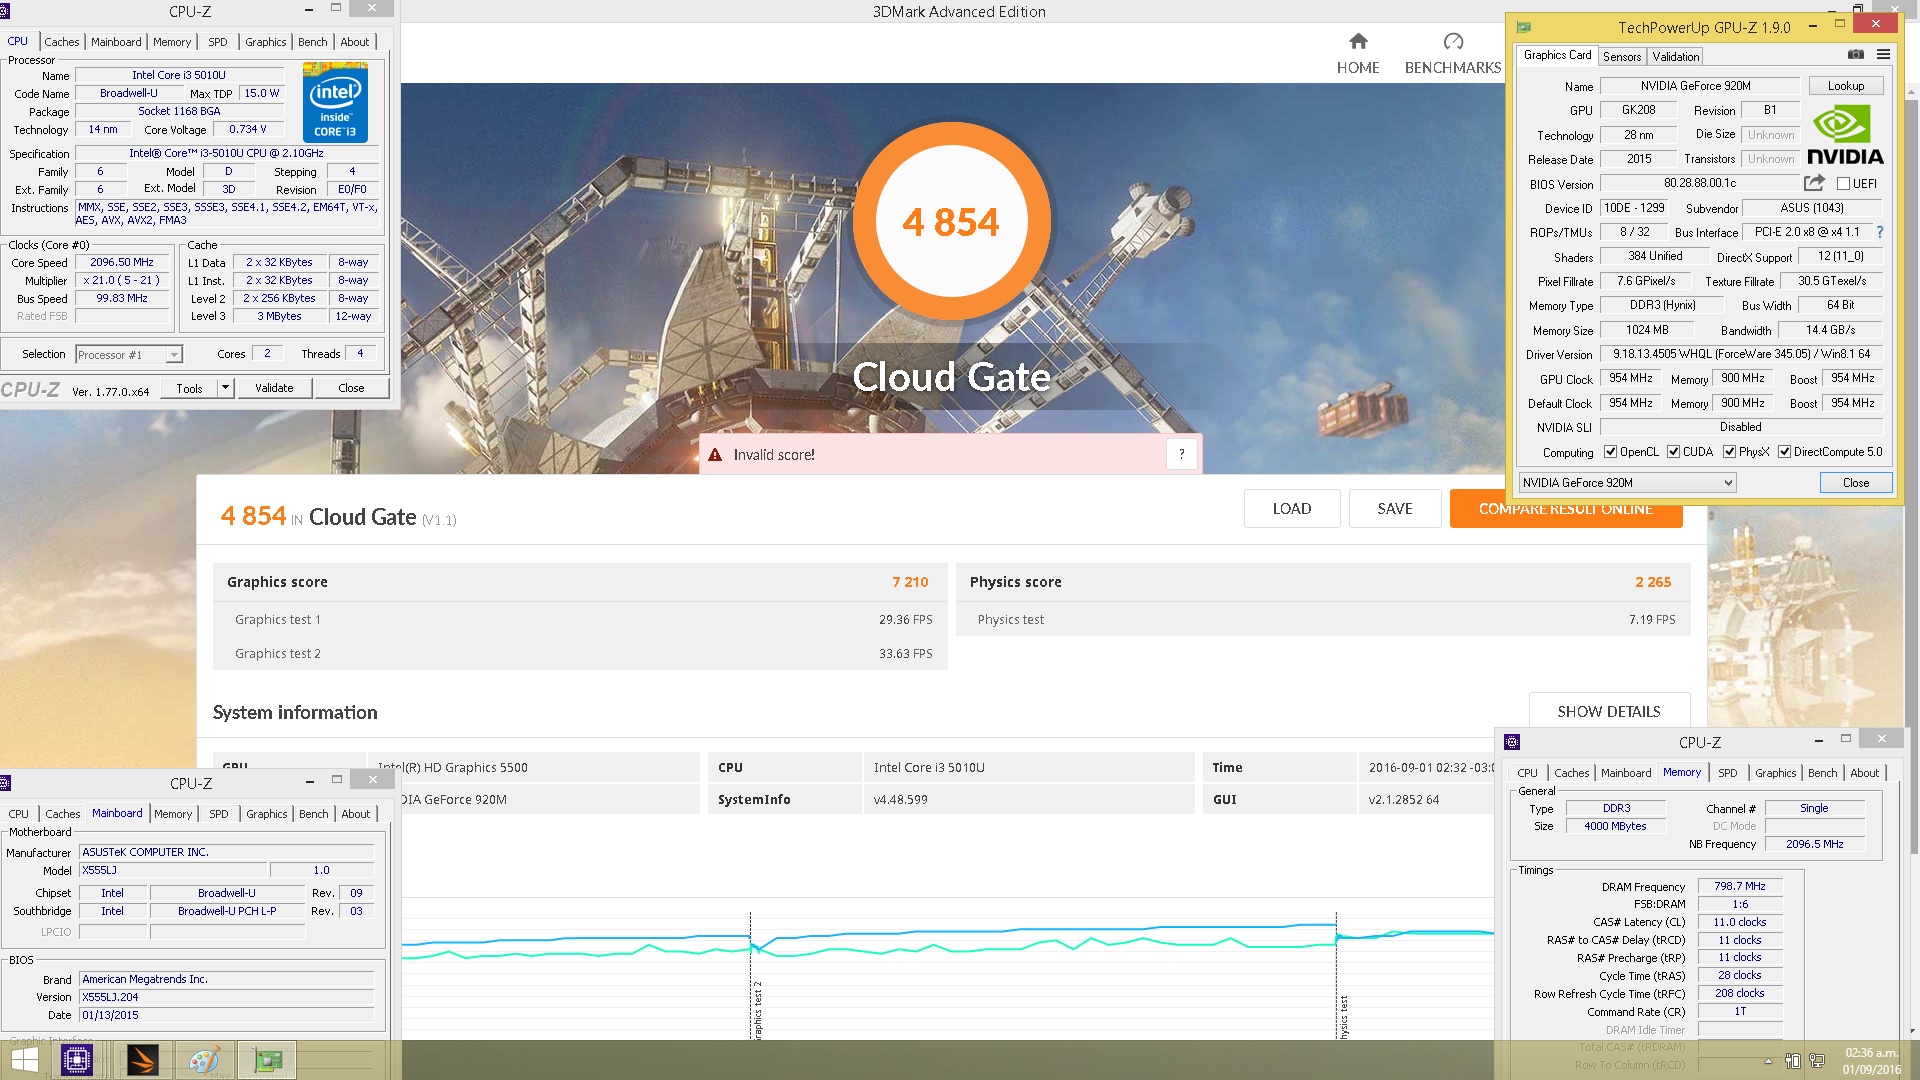Open the GPU-Z hamburger menu icon
Image resolution: width=1920 pixels, height=1080 pixels.
point(1883,55)
